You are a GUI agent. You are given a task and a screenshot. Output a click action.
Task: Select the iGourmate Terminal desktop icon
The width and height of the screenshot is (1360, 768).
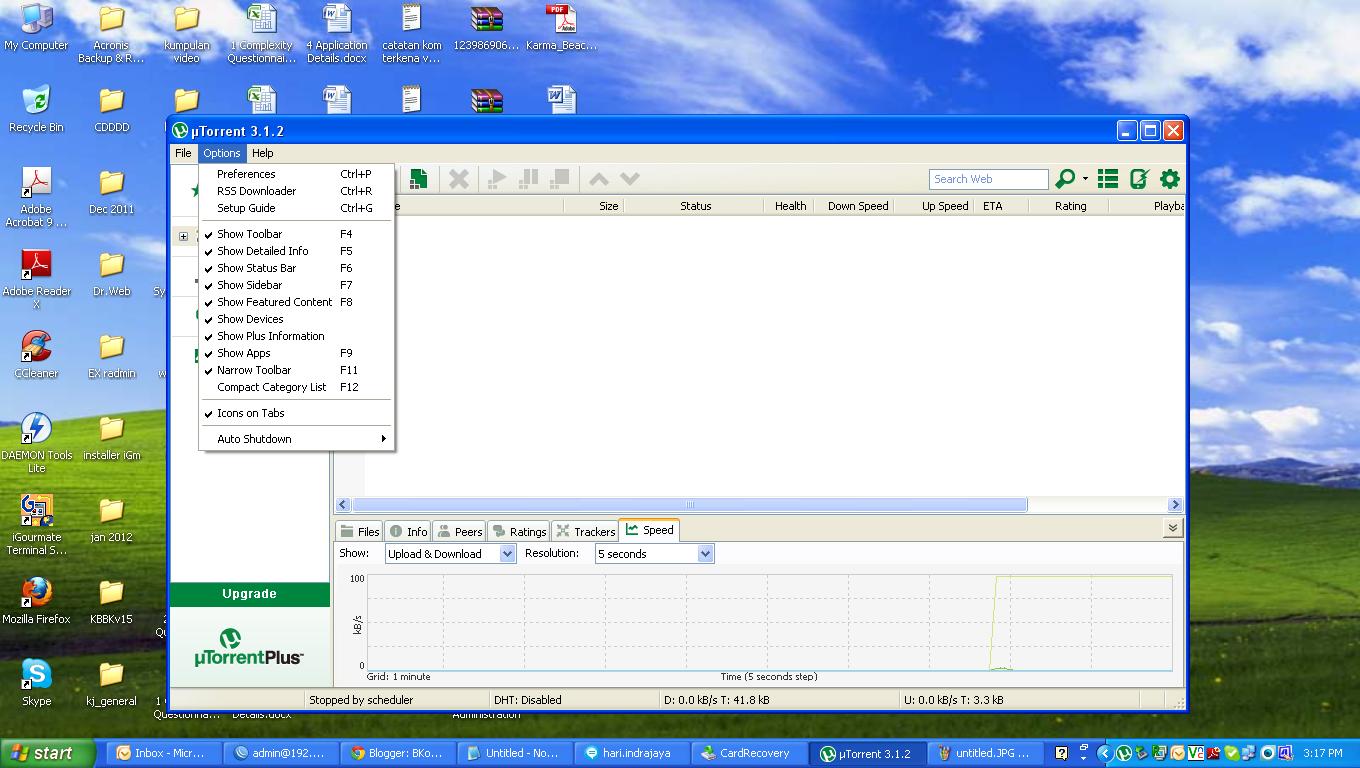tap(36, 526)
